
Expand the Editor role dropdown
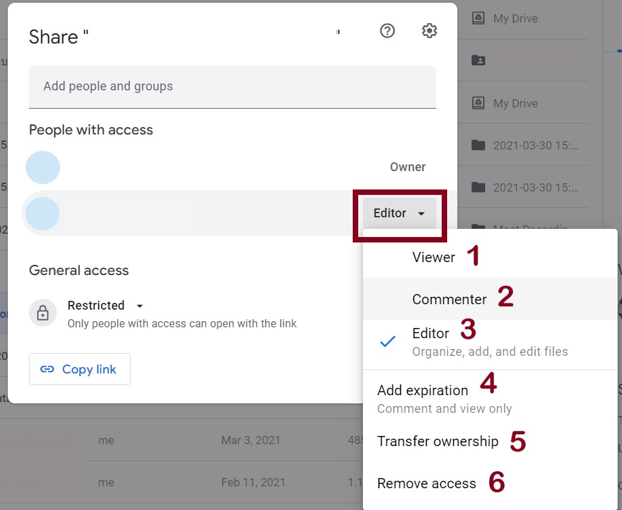point(399,213)
